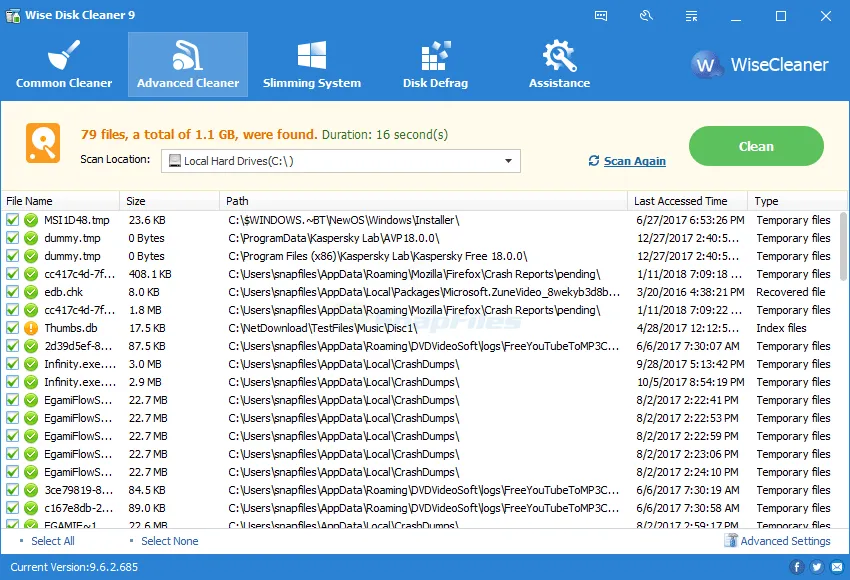
Task: Open the Slimming System tab
Action: [x=312, y=65]
